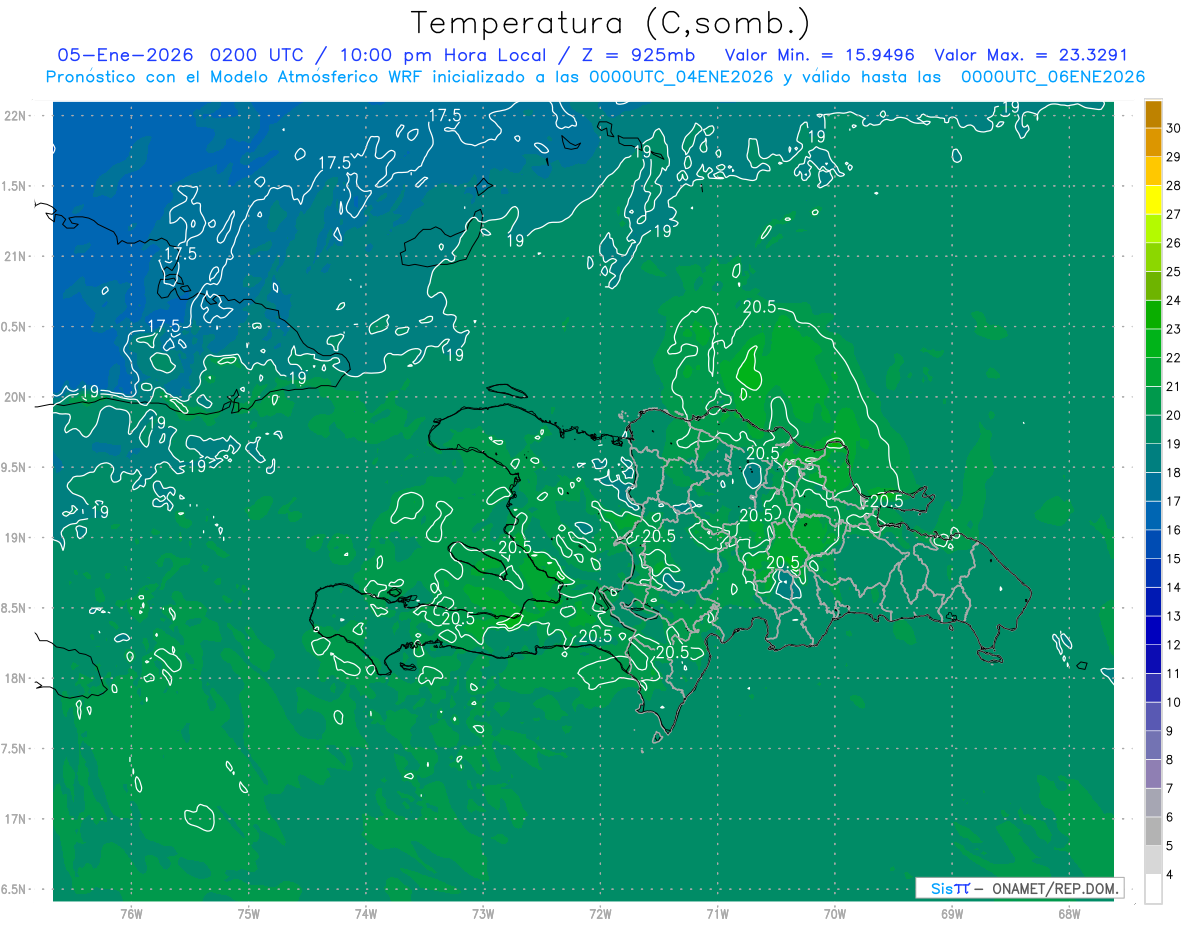Click the init time '0000UTC_04ENE2026'
Screen dimensions: 1200x927
coord(682,77)
